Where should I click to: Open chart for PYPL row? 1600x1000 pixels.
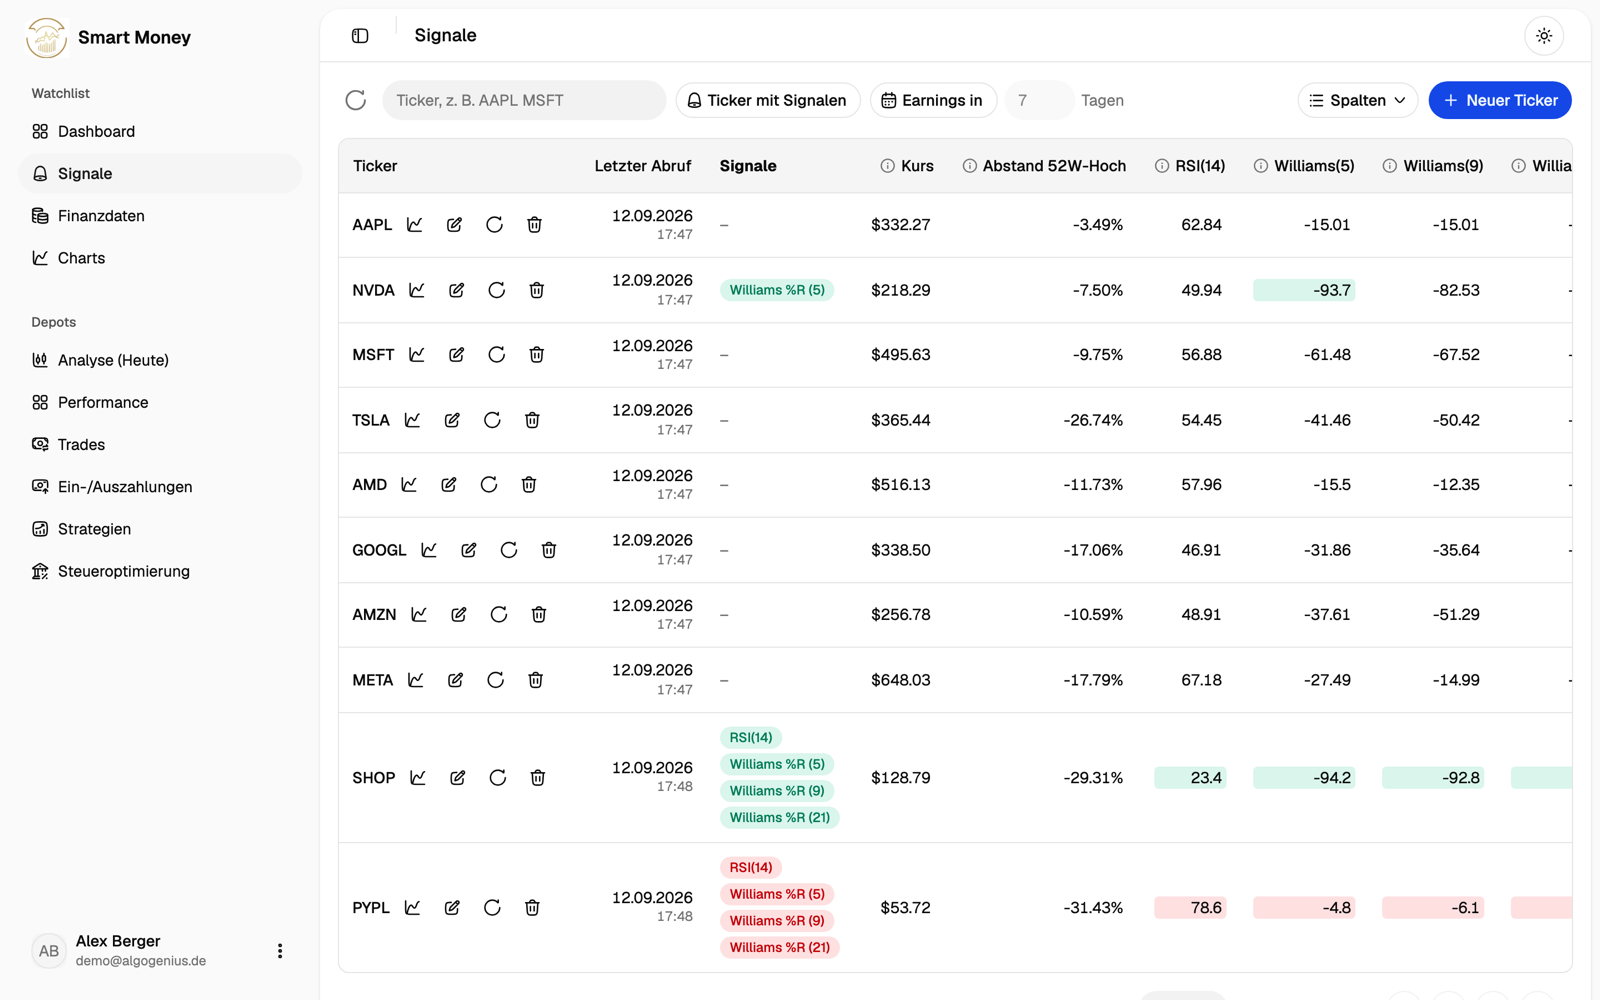pos(413,908)
